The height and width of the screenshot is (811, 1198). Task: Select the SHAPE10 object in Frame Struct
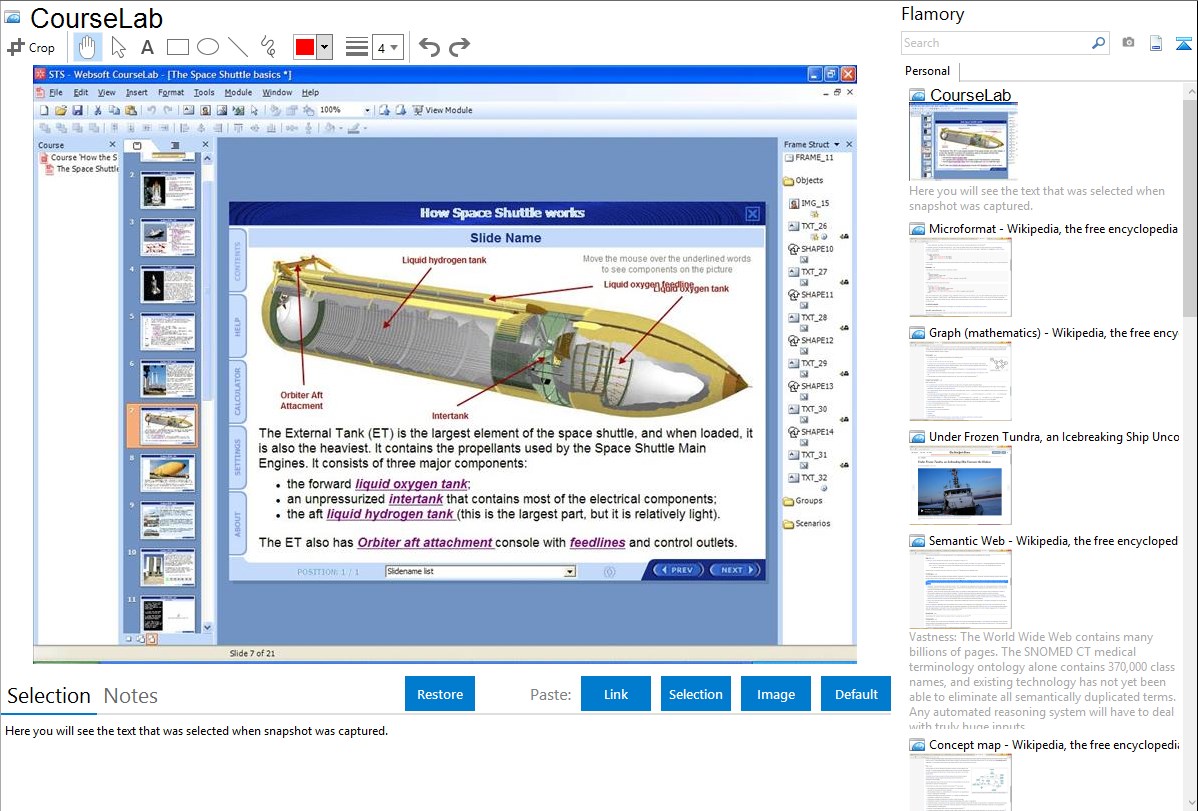point(811,249)
